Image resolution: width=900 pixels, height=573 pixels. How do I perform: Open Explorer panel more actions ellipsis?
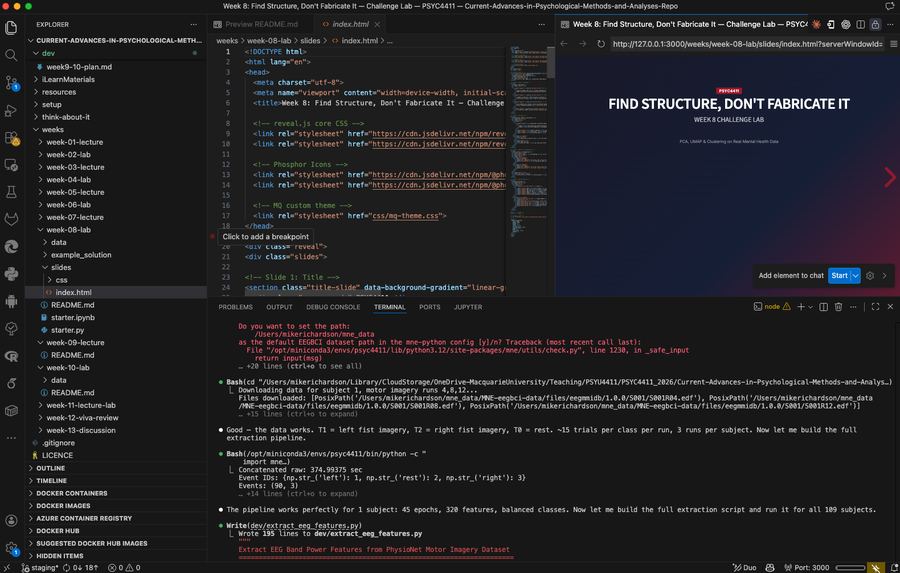[193, 24]
